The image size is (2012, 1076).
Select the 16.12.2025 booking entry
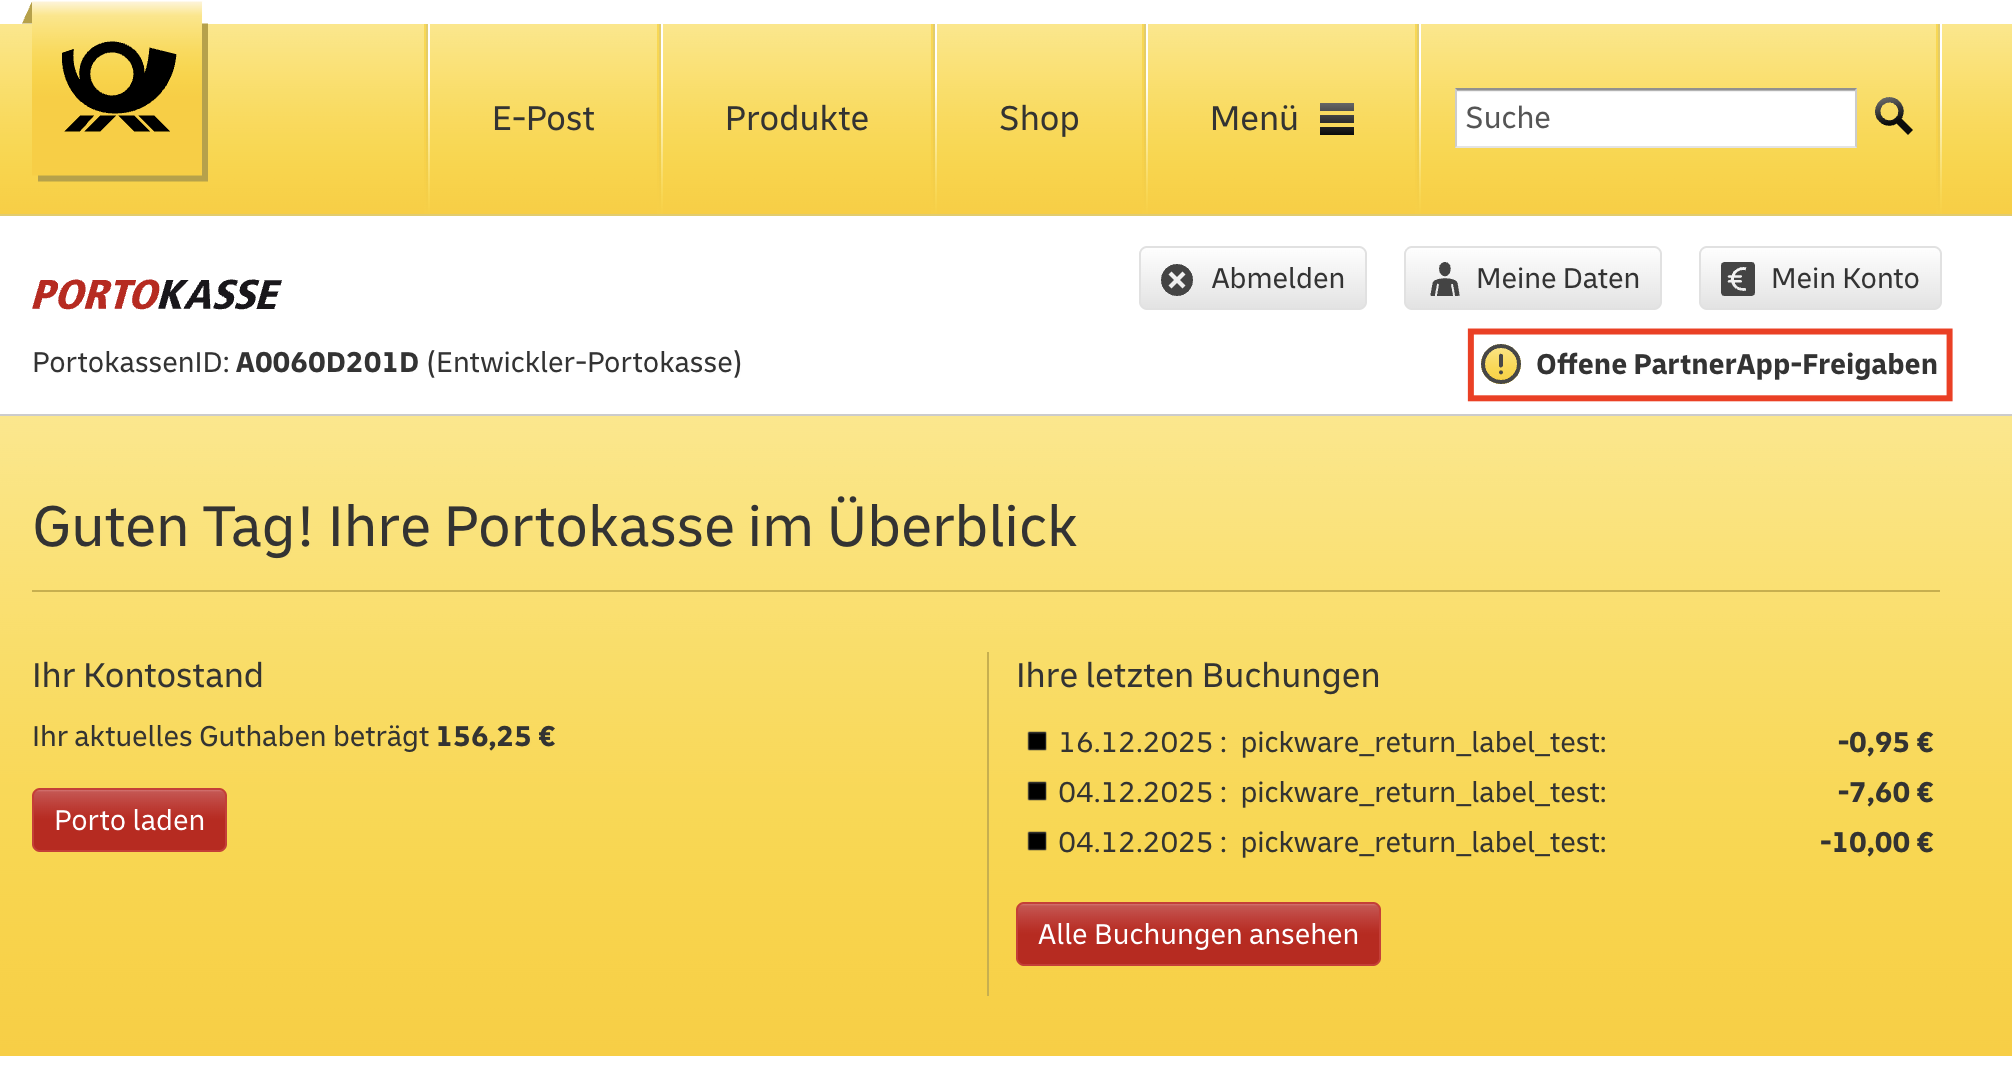(1331, 742)
